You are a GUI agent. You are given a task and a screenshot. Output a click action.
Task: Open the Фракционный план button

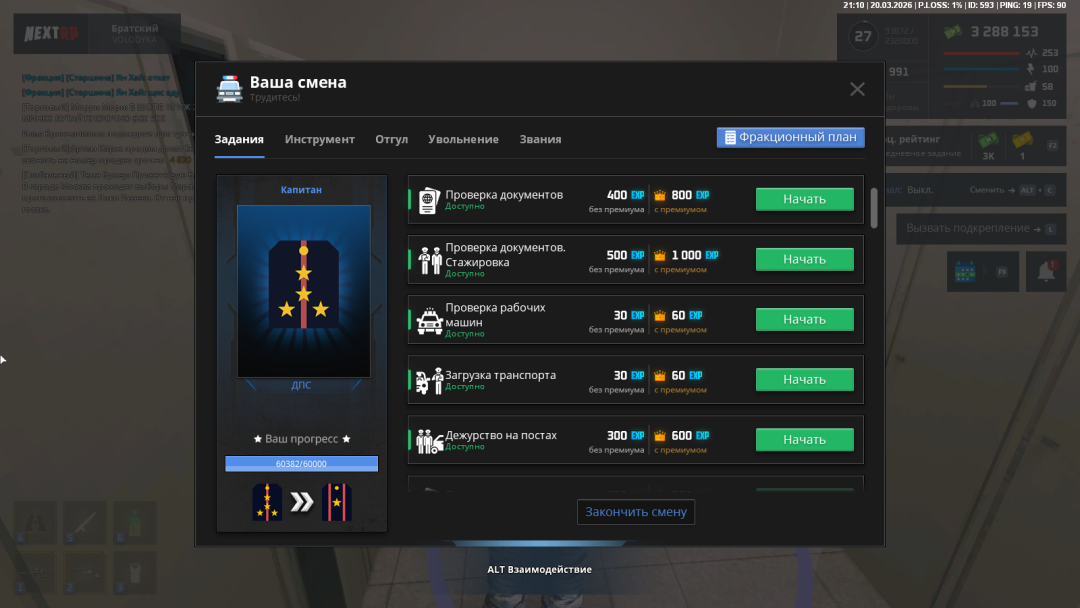click(790, 137)
